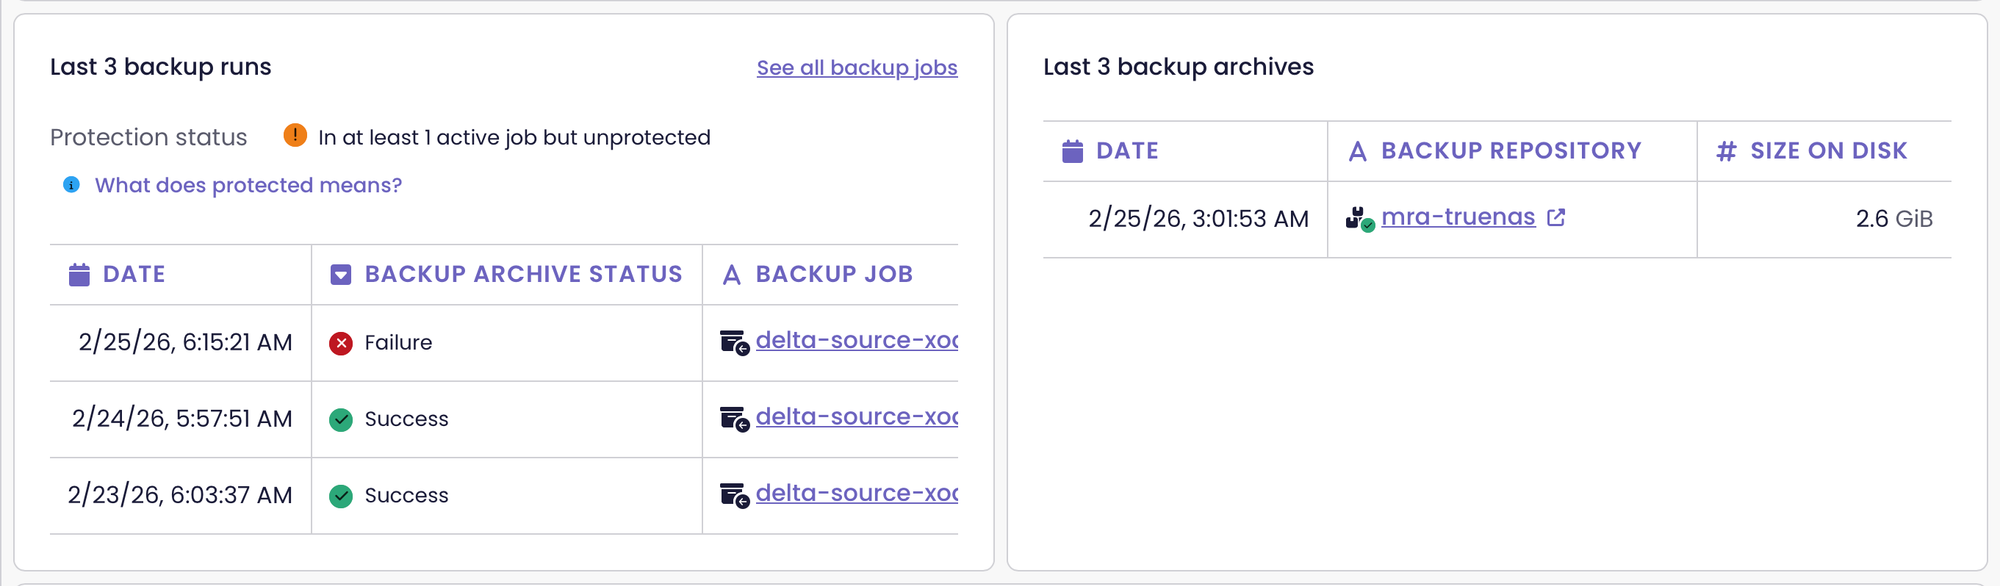Click Date column header in backup archives

point(1127,151)
